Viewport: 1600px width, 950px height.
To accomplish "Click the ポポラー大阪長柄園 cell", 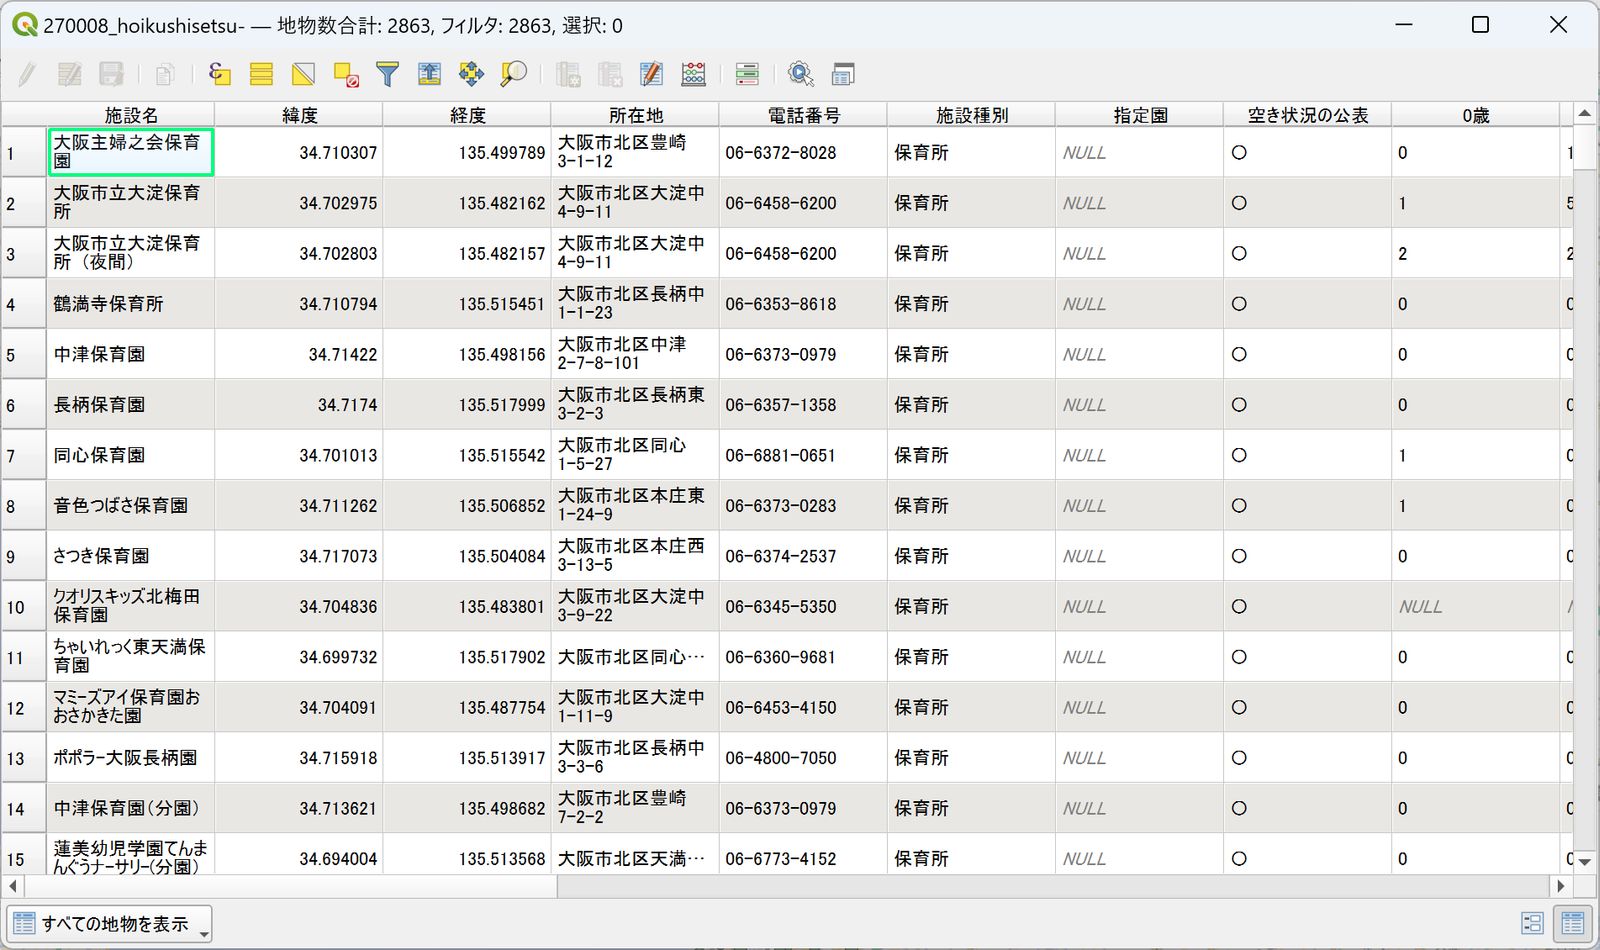I will coord(131,758).
